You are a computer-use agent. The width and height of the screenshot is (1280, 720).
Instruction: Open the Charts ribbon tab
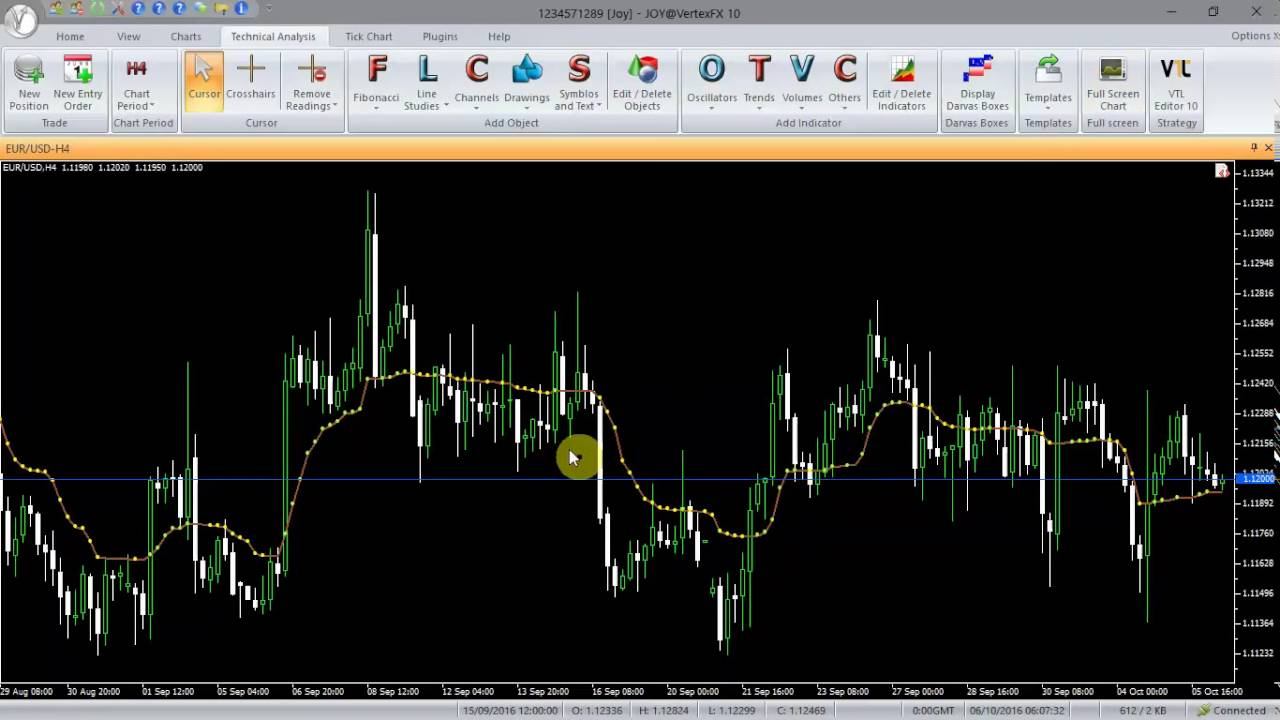tap(186, 36)
